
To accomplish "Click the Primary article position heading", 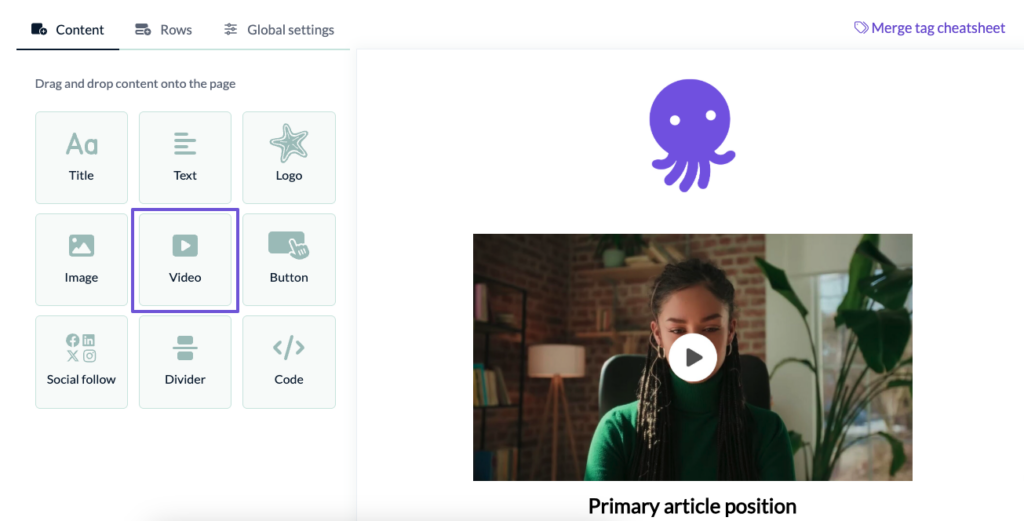I will point(692,506).
